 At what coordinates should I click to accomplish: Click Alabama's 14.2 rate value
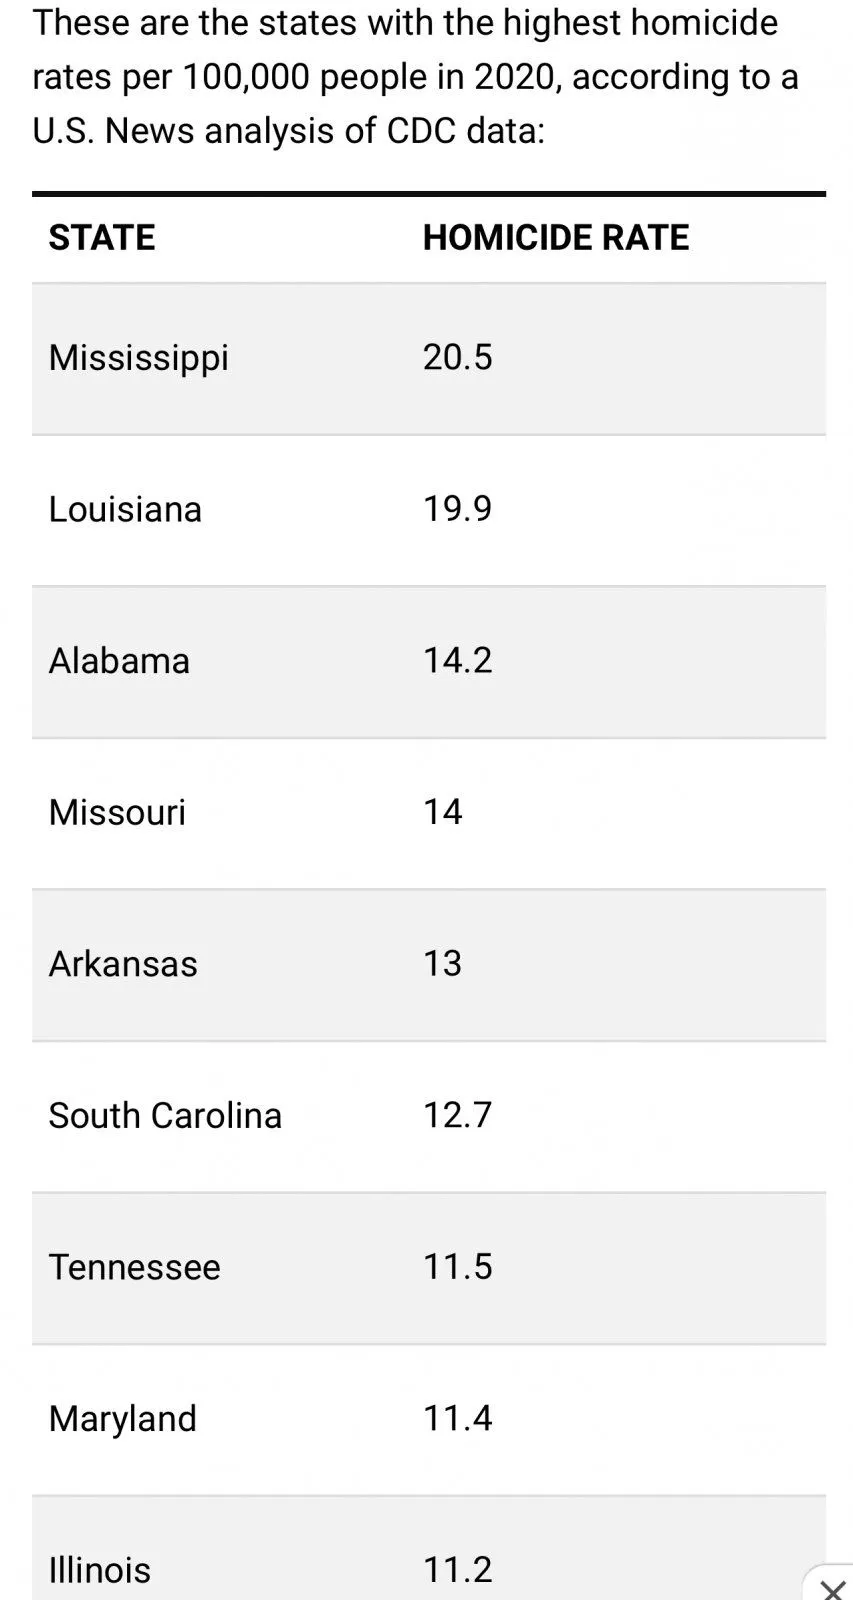point(458,660)
